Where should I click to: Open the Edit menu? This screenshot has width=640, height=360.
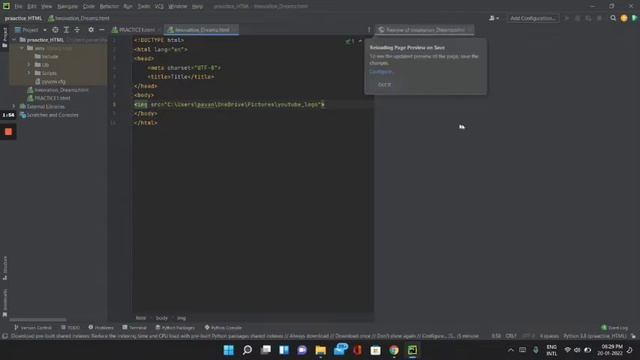[32, 7]
